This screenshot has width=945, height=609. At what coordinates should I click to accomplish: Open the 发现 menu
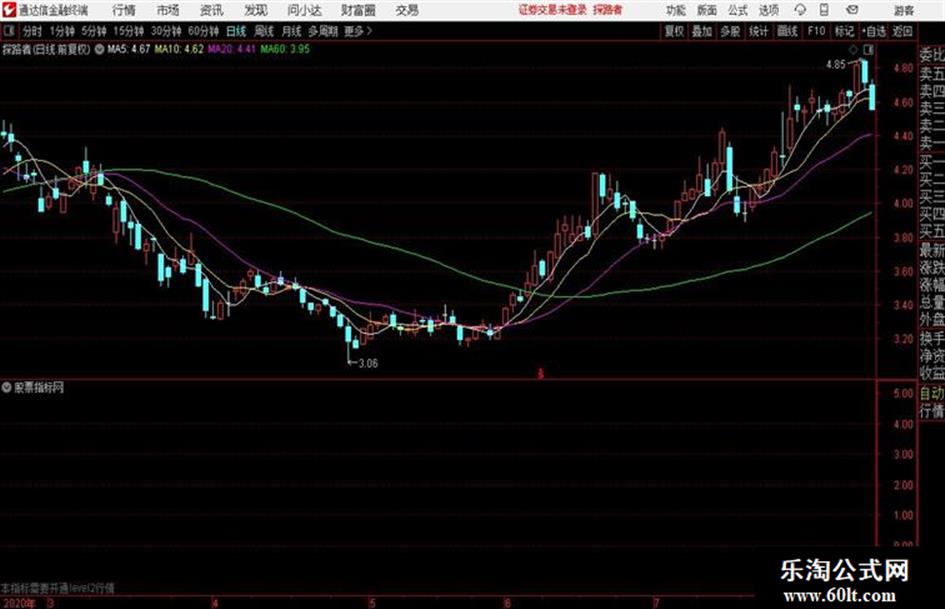[256, 10]
